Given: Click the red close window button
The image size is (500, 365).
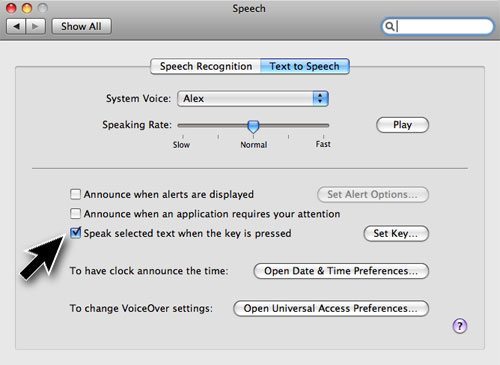Looking at the screenshot, I should click(x=11, y=8).
